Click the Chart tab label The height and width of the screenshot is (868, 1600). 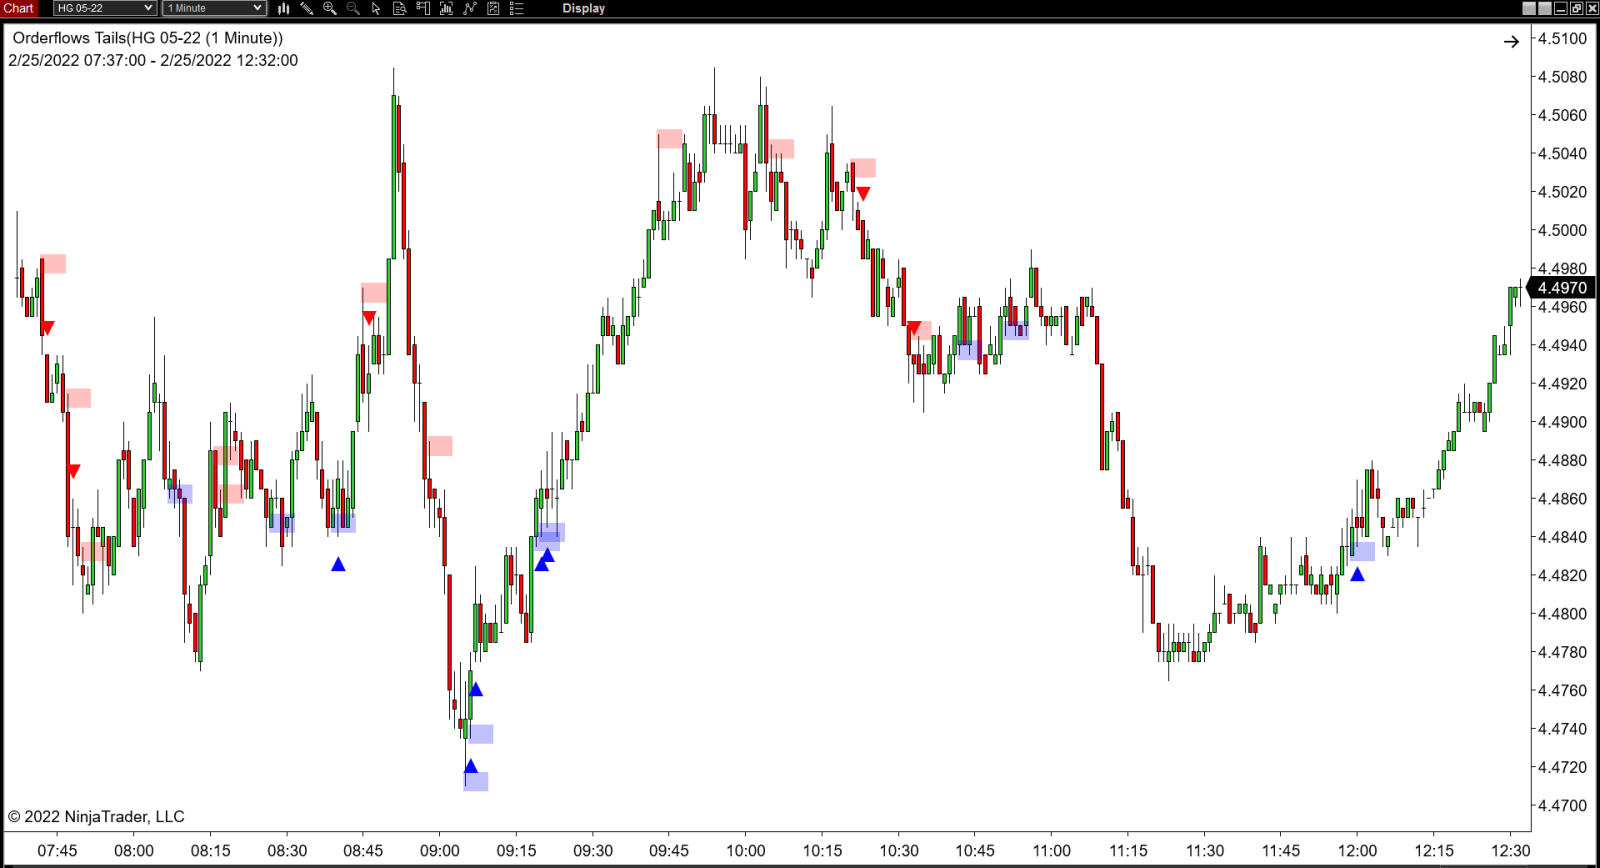[x=19, y=8]
